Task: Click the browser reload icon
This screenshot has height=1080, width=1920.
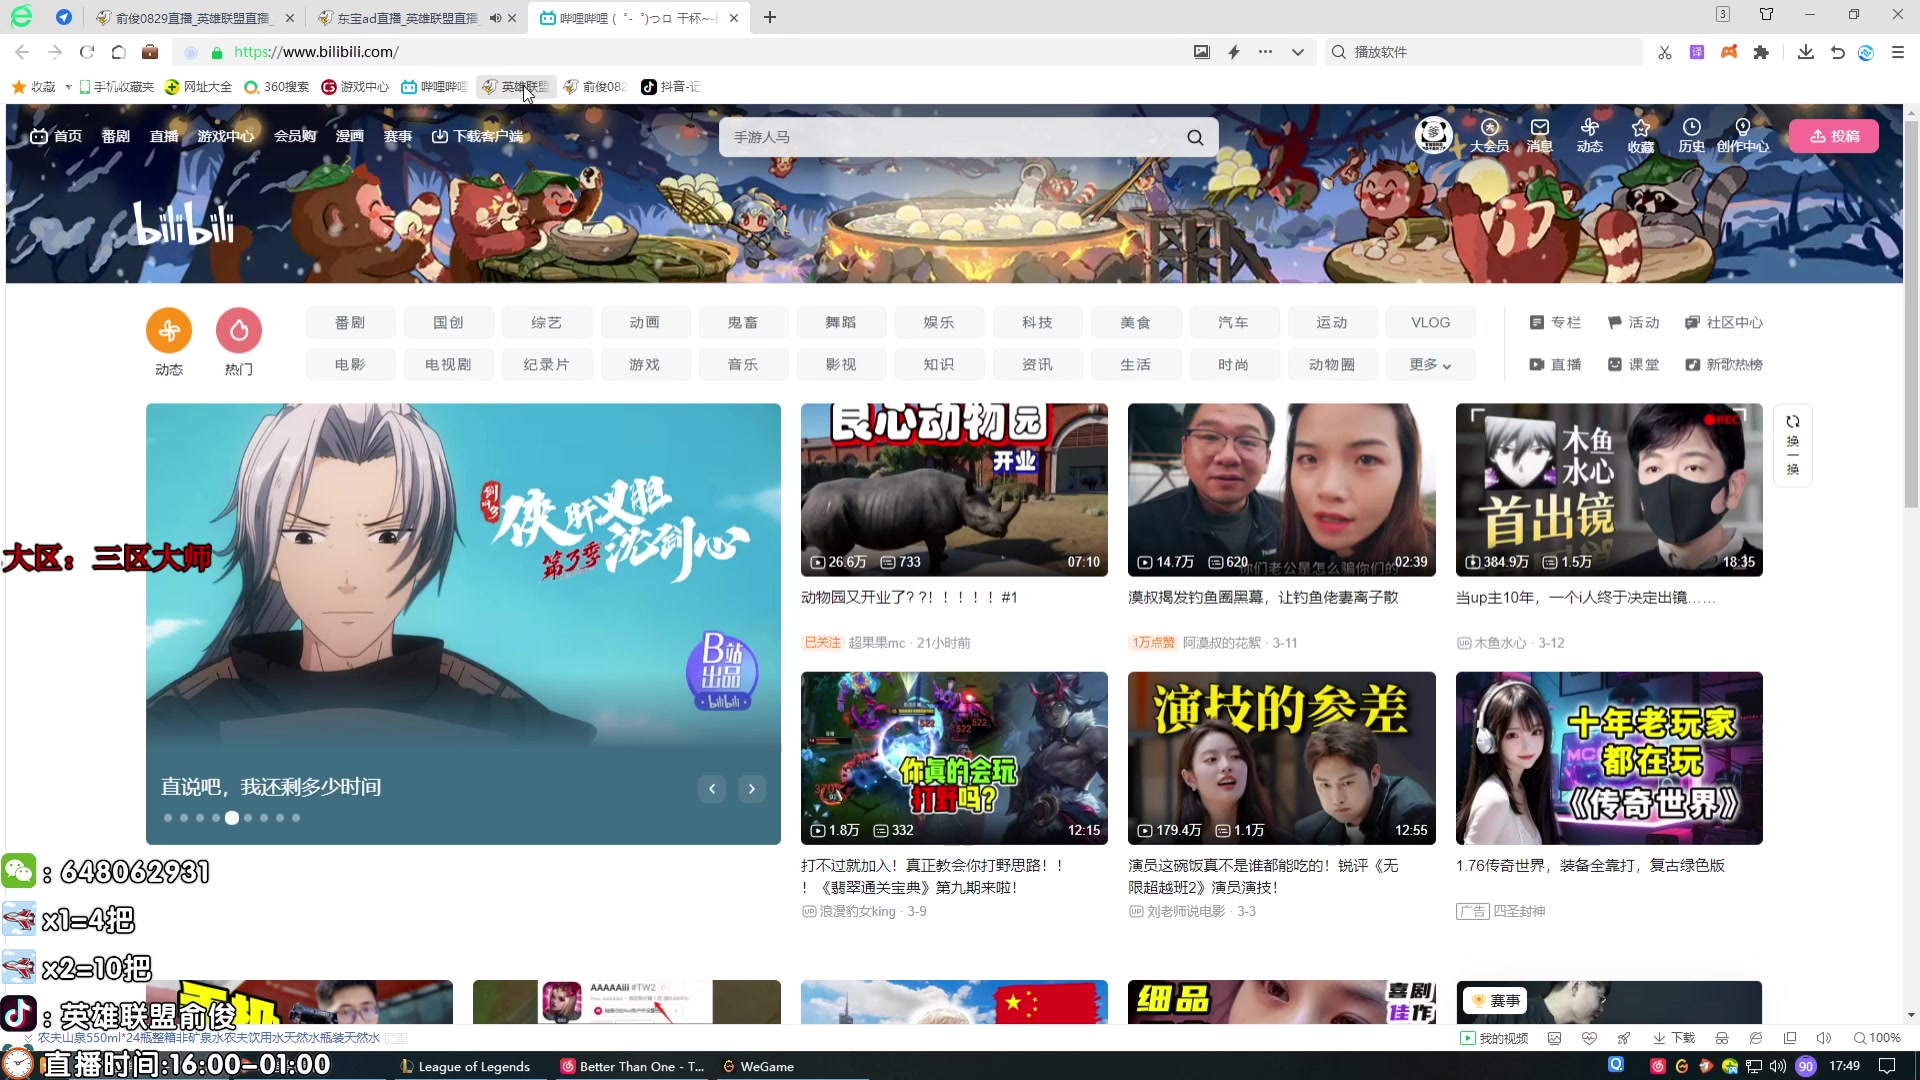Action: (x=87, y=52)
